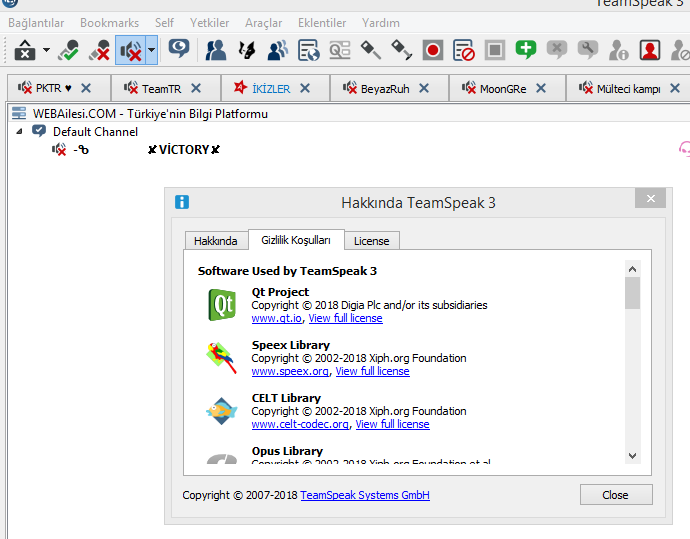
Task: View full license for Speex Library
Action: [x=372, y=371]
